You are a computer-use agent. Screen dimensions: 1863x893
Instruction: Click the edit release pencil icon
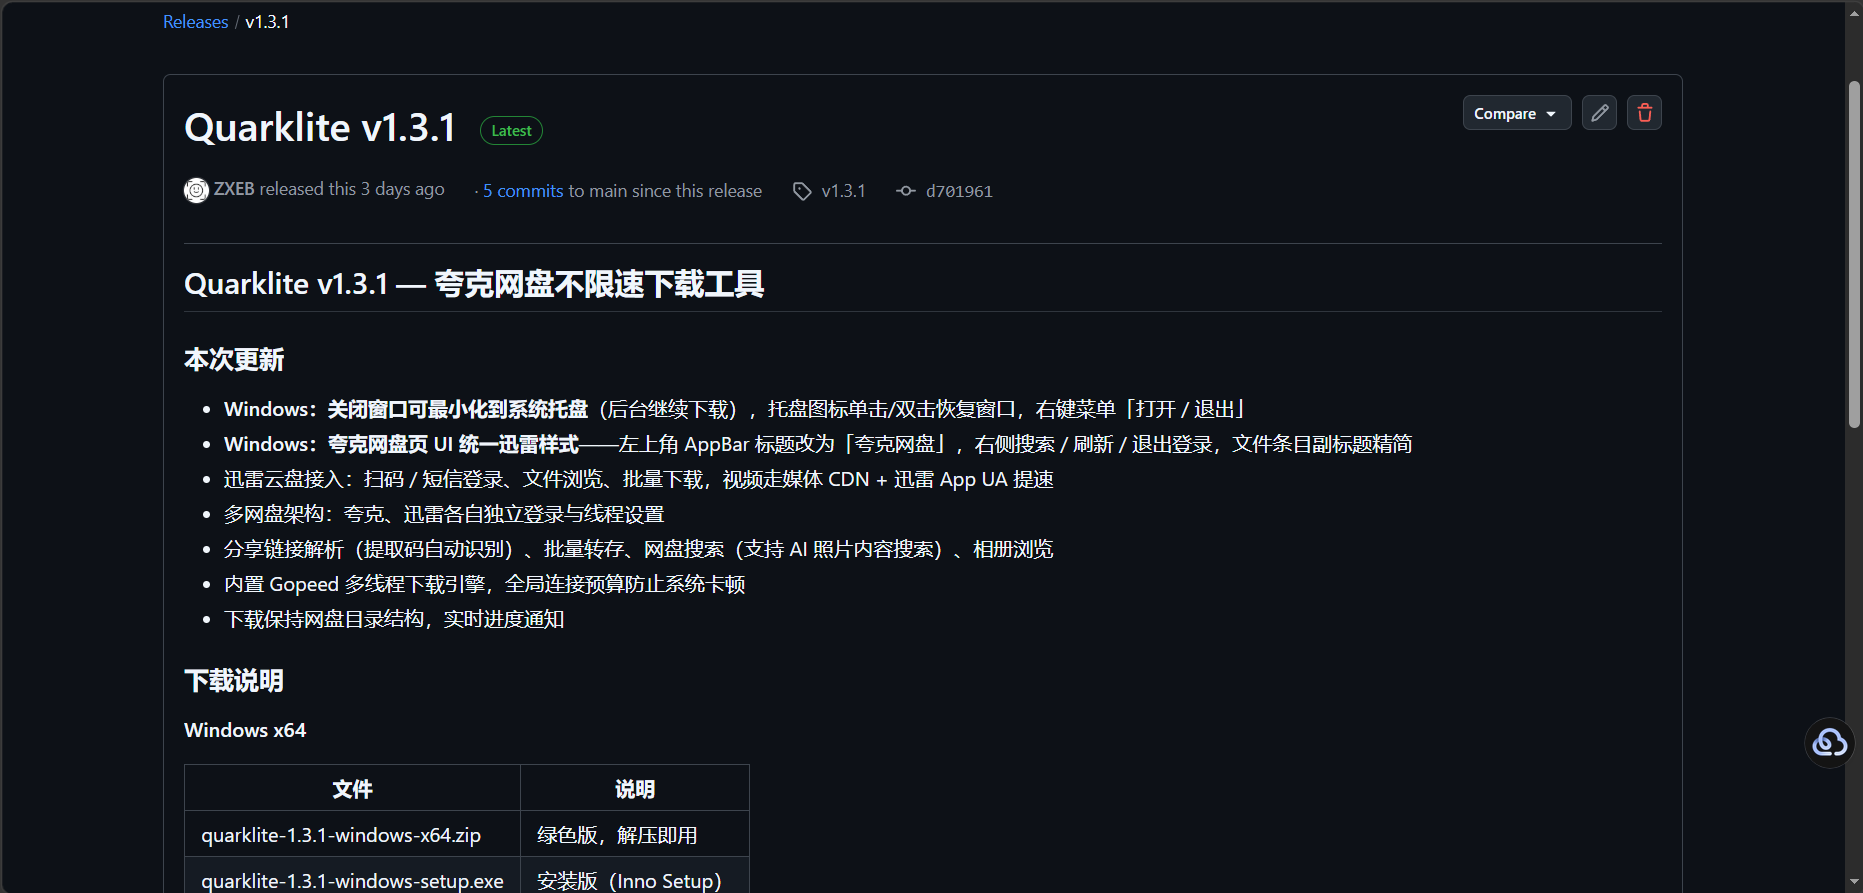coord(1599,113)
